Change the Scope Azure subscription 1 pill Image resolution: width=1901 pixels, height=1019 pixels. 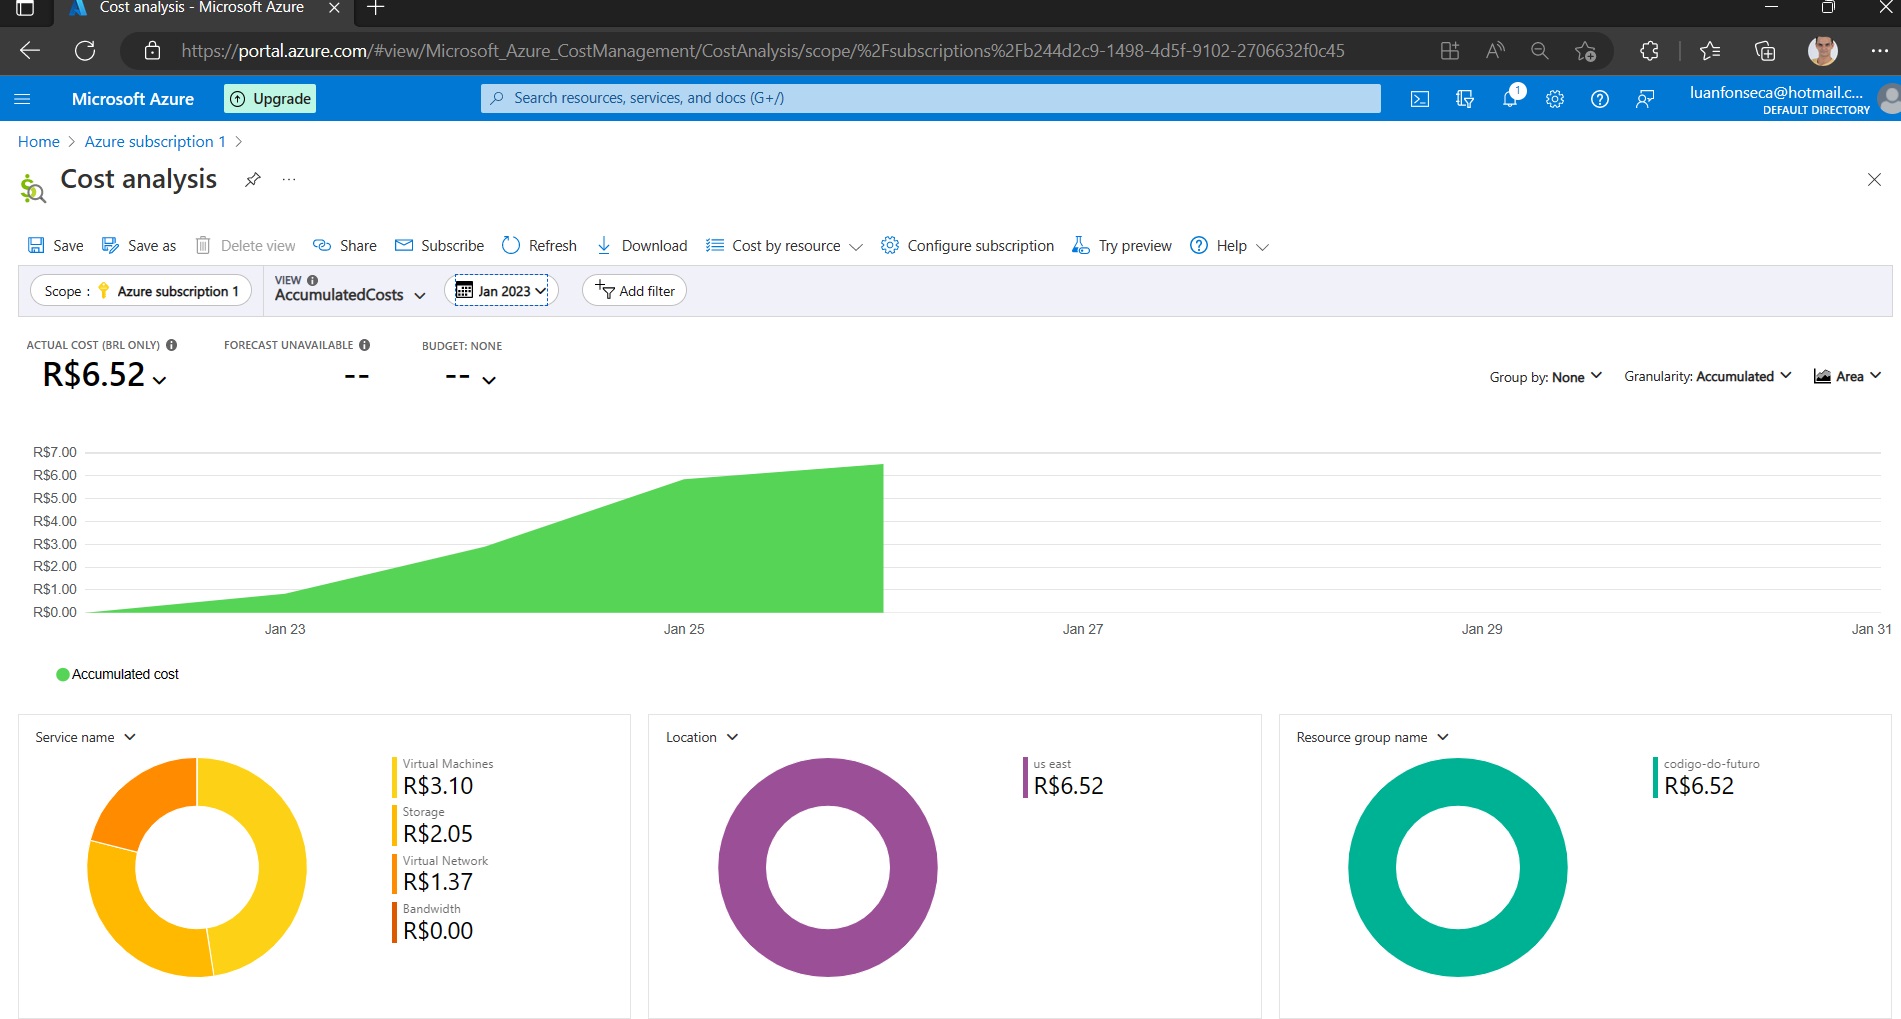[x=141, y=291]
